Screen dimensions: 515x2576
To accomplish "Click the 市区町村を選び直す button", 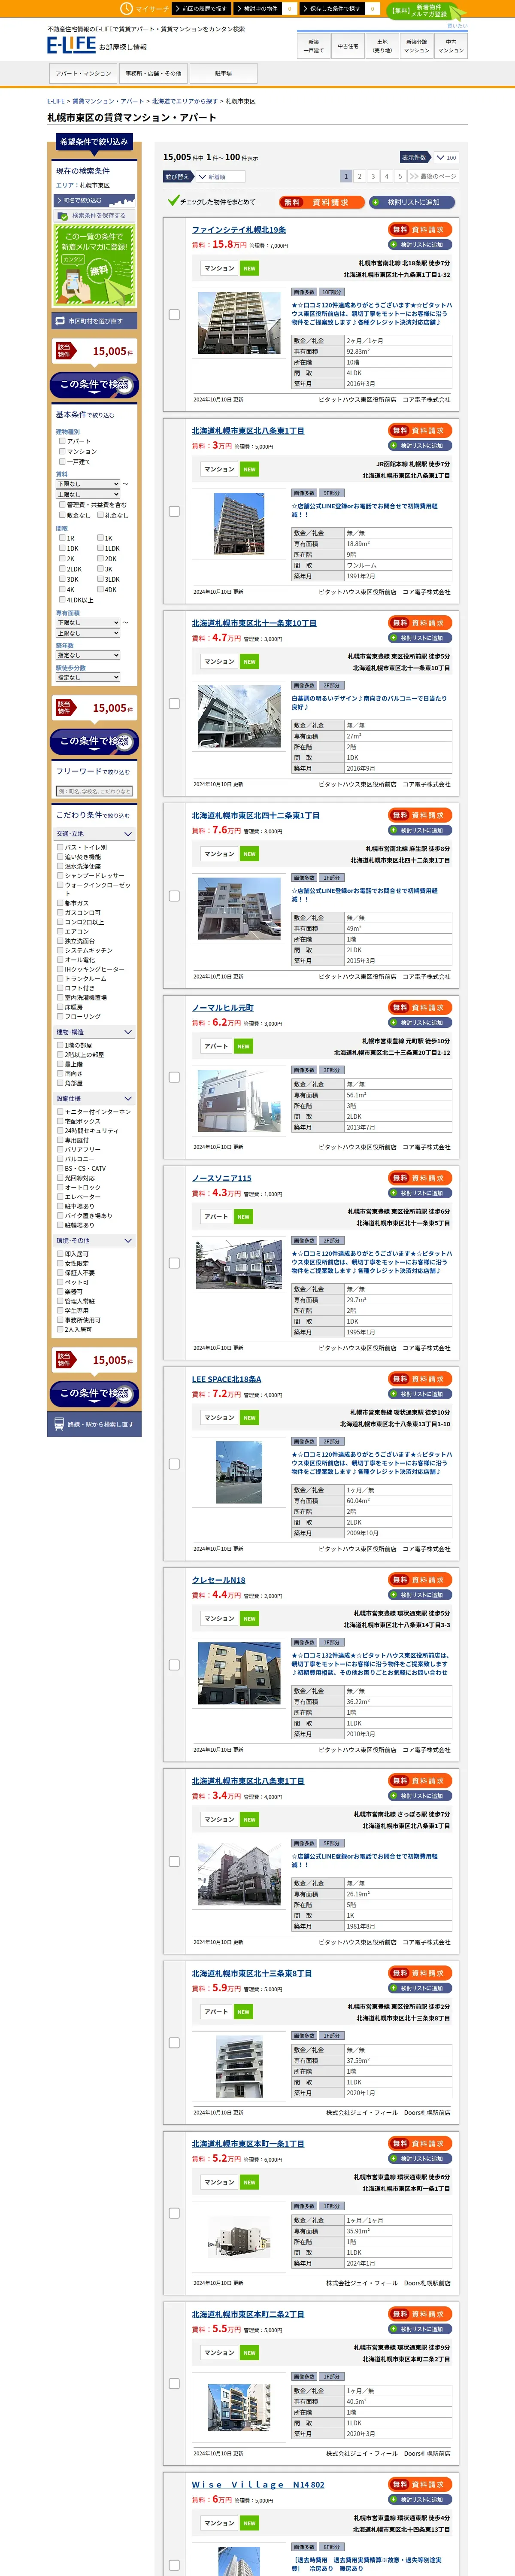I will point(94,321).
